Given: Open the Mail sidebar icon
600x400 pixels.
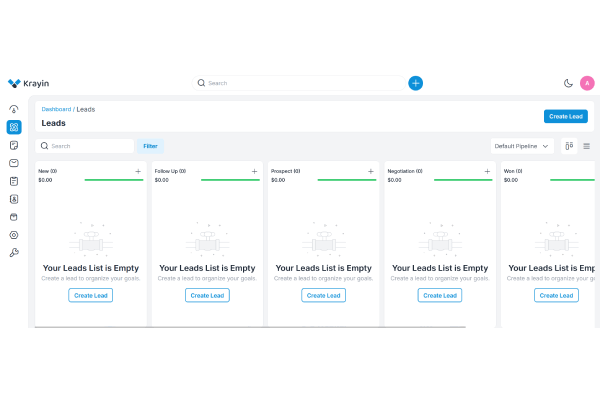Looking at the screenshot, I should pyautogui.click(x=14, y=163).
